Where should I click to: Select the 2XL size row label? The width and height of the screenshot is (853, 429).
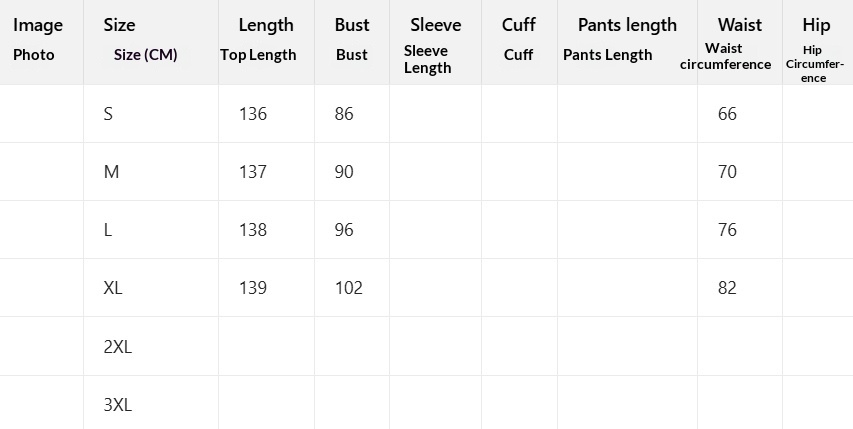(x=117, y=347)
